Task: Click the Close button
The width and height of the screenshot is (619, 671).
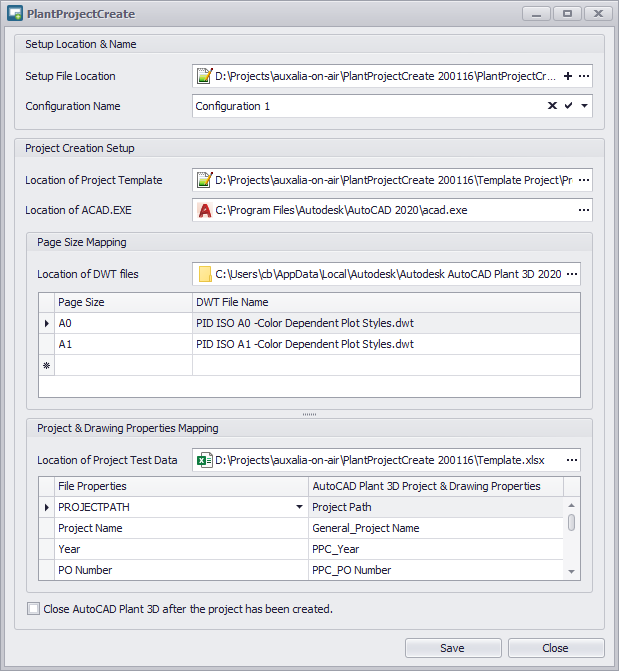Action: coord(556,648)
